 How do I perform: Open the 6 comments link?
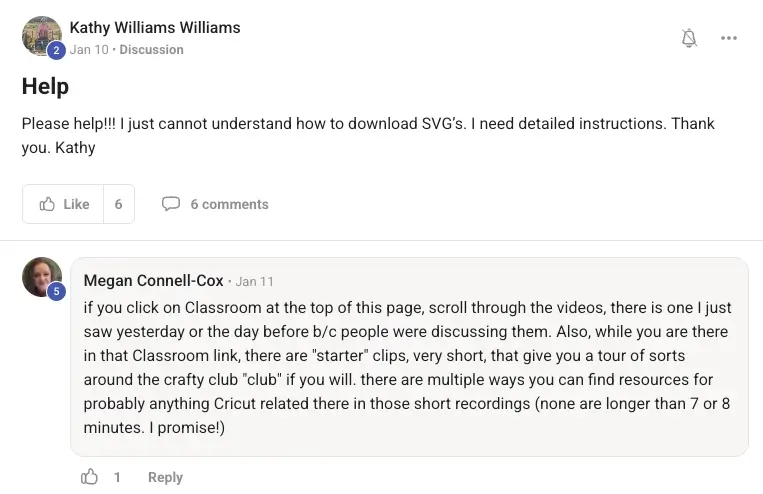[229, 204]
